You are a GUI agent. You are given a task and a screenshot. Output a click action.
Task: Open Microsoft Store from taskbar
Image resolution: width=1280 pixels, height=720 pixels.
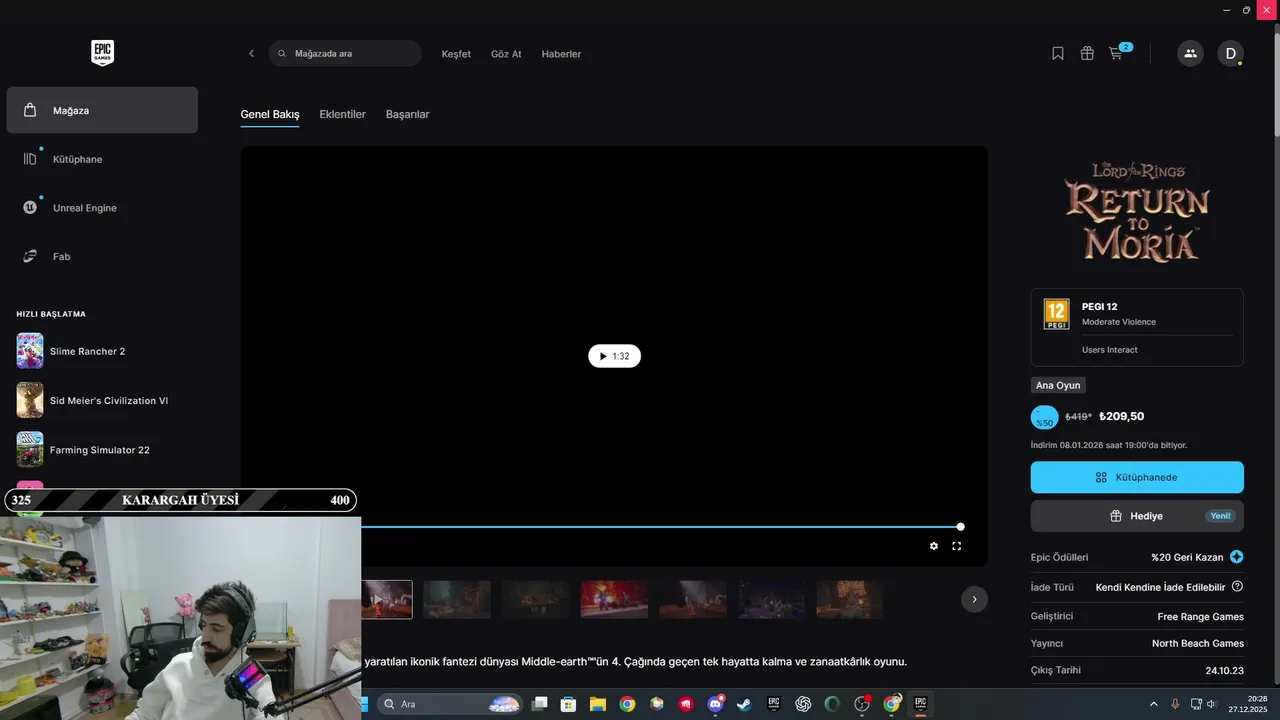[568, 704]
